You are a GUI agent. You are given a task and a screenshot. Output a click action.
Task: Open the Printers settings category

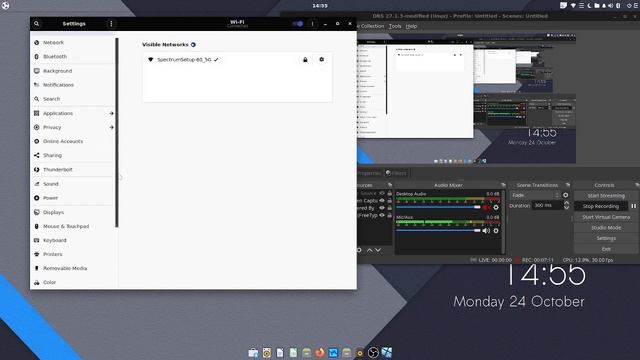(73, 254)
